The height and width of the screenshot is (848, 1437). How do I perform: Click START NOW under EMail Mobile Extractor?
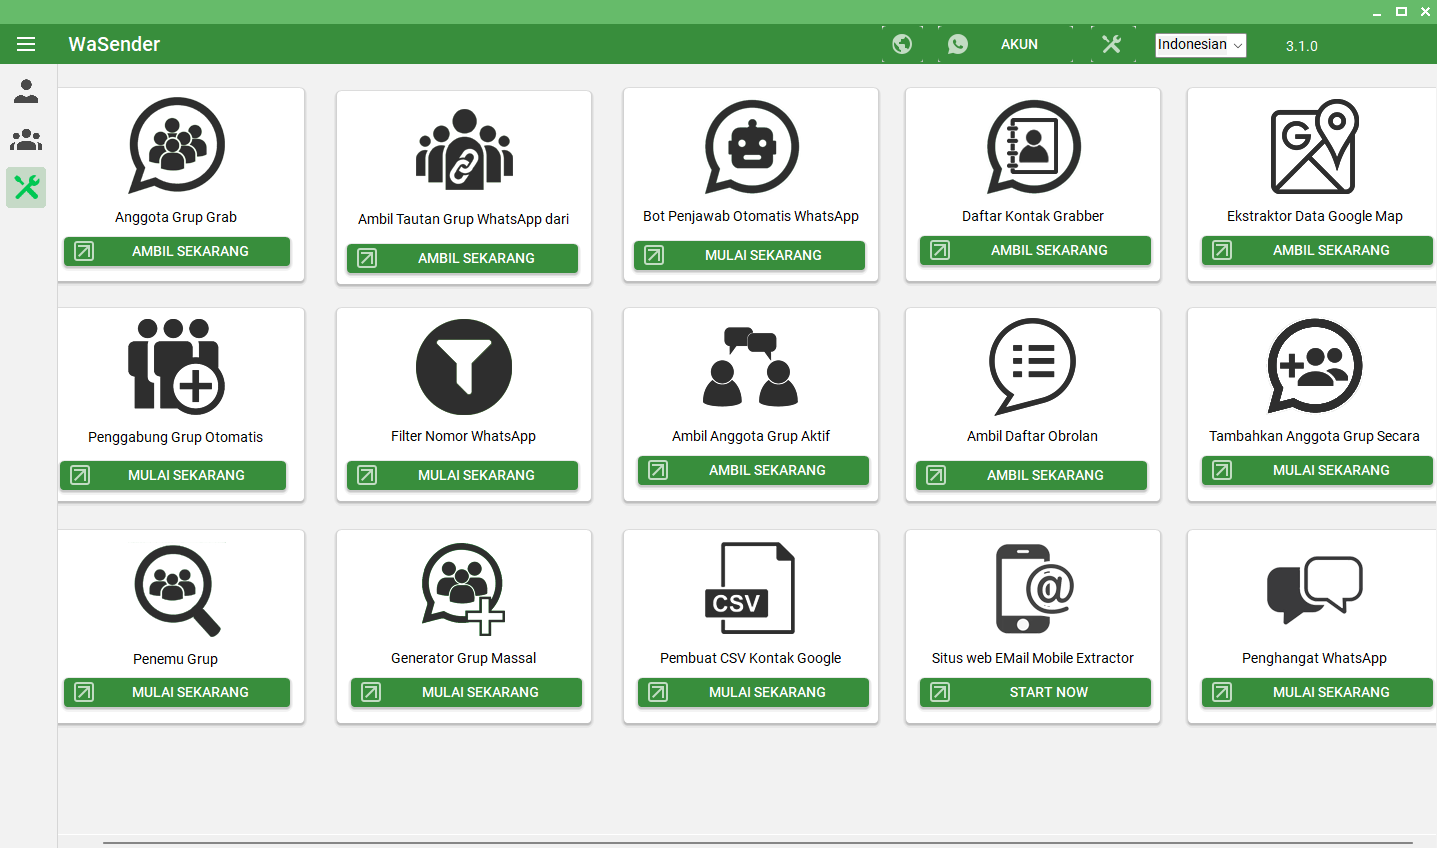click(x=1035, y=692)
